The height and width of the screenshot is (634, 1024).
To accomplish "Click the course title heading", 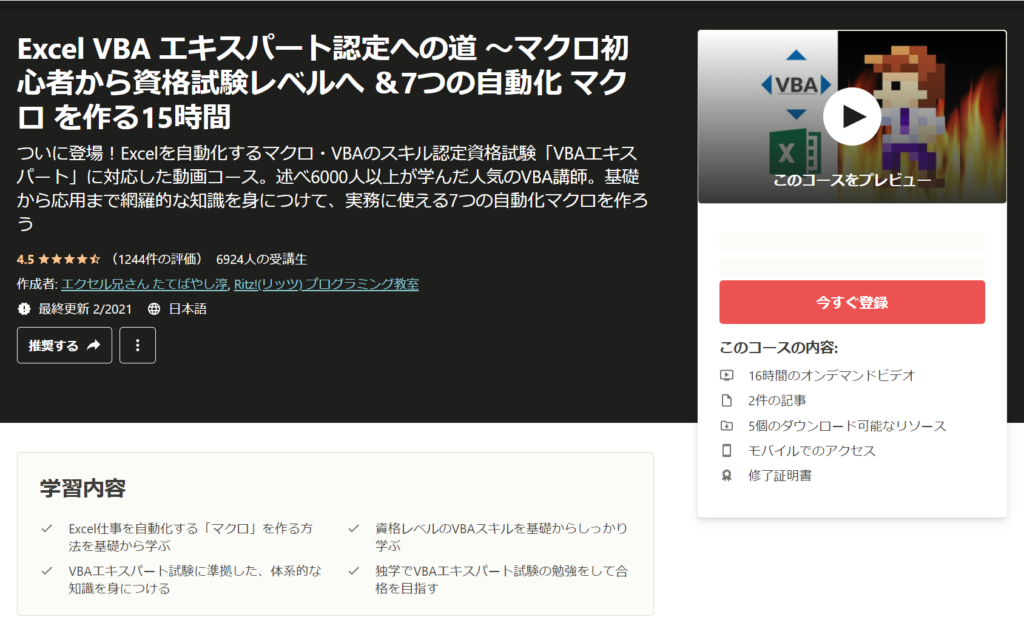I will (x=323, y=82).
